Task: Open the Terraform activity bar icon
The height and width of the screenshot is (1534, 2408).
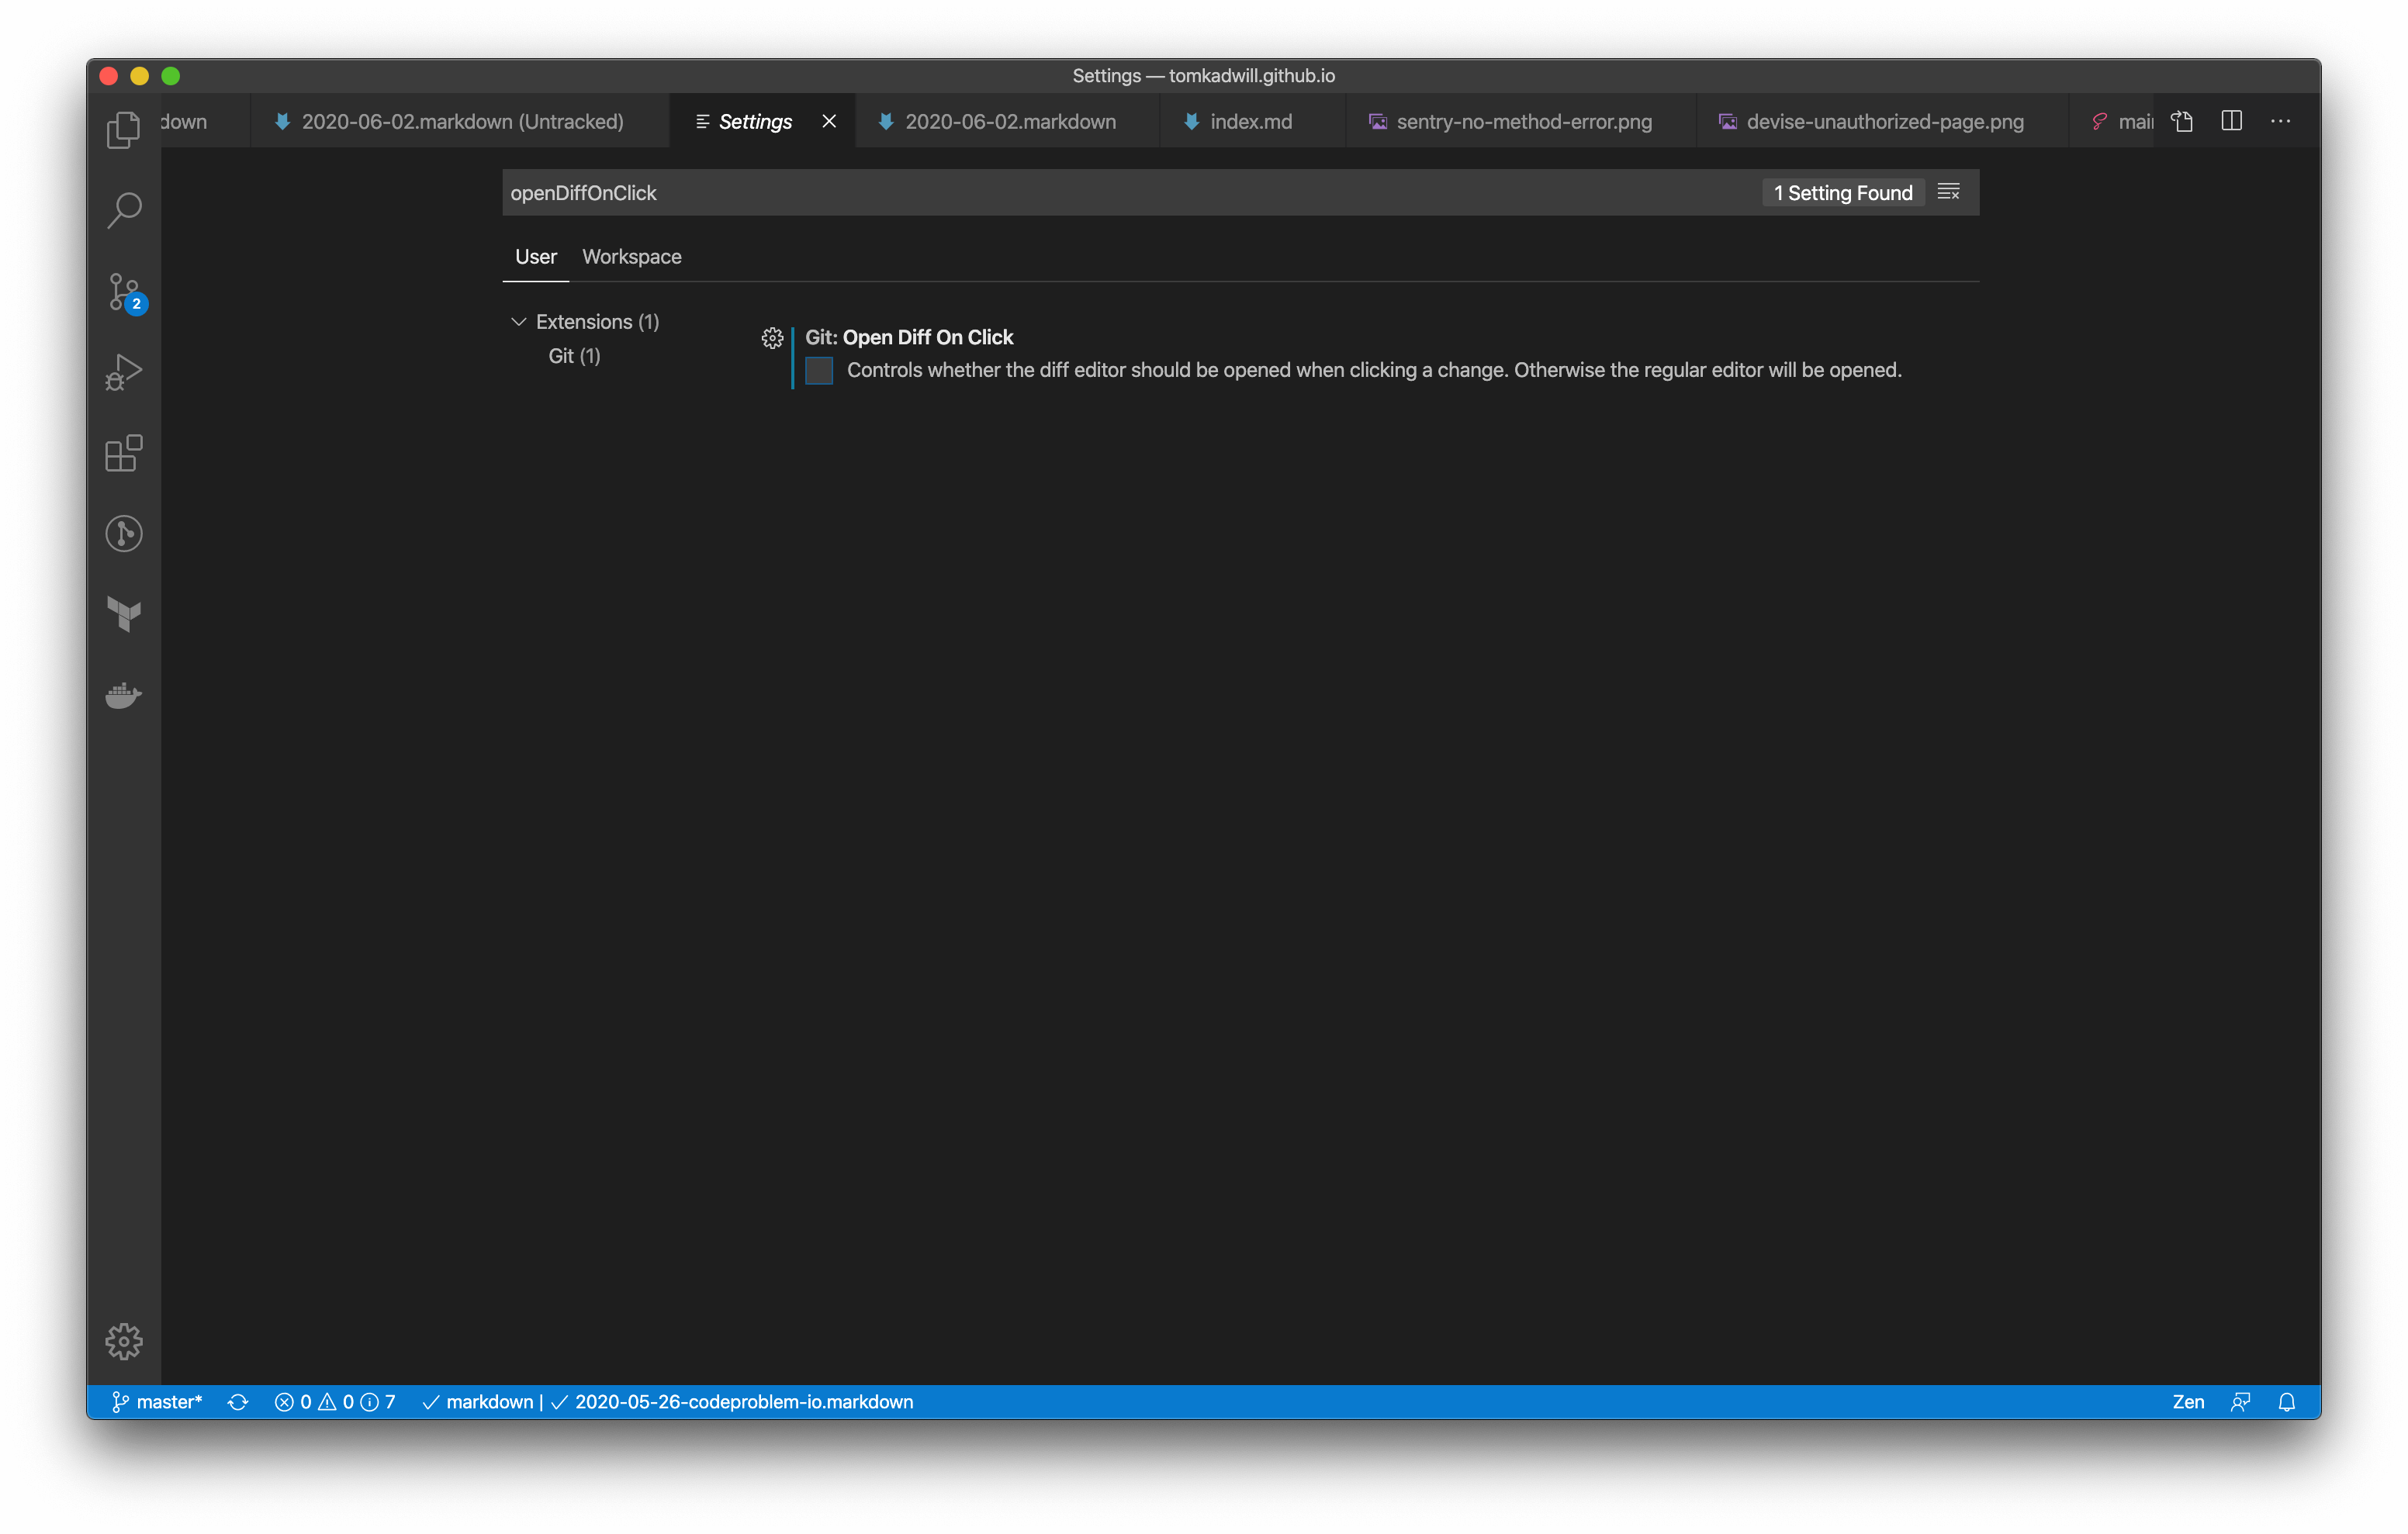Action: (x=124, y=613)
